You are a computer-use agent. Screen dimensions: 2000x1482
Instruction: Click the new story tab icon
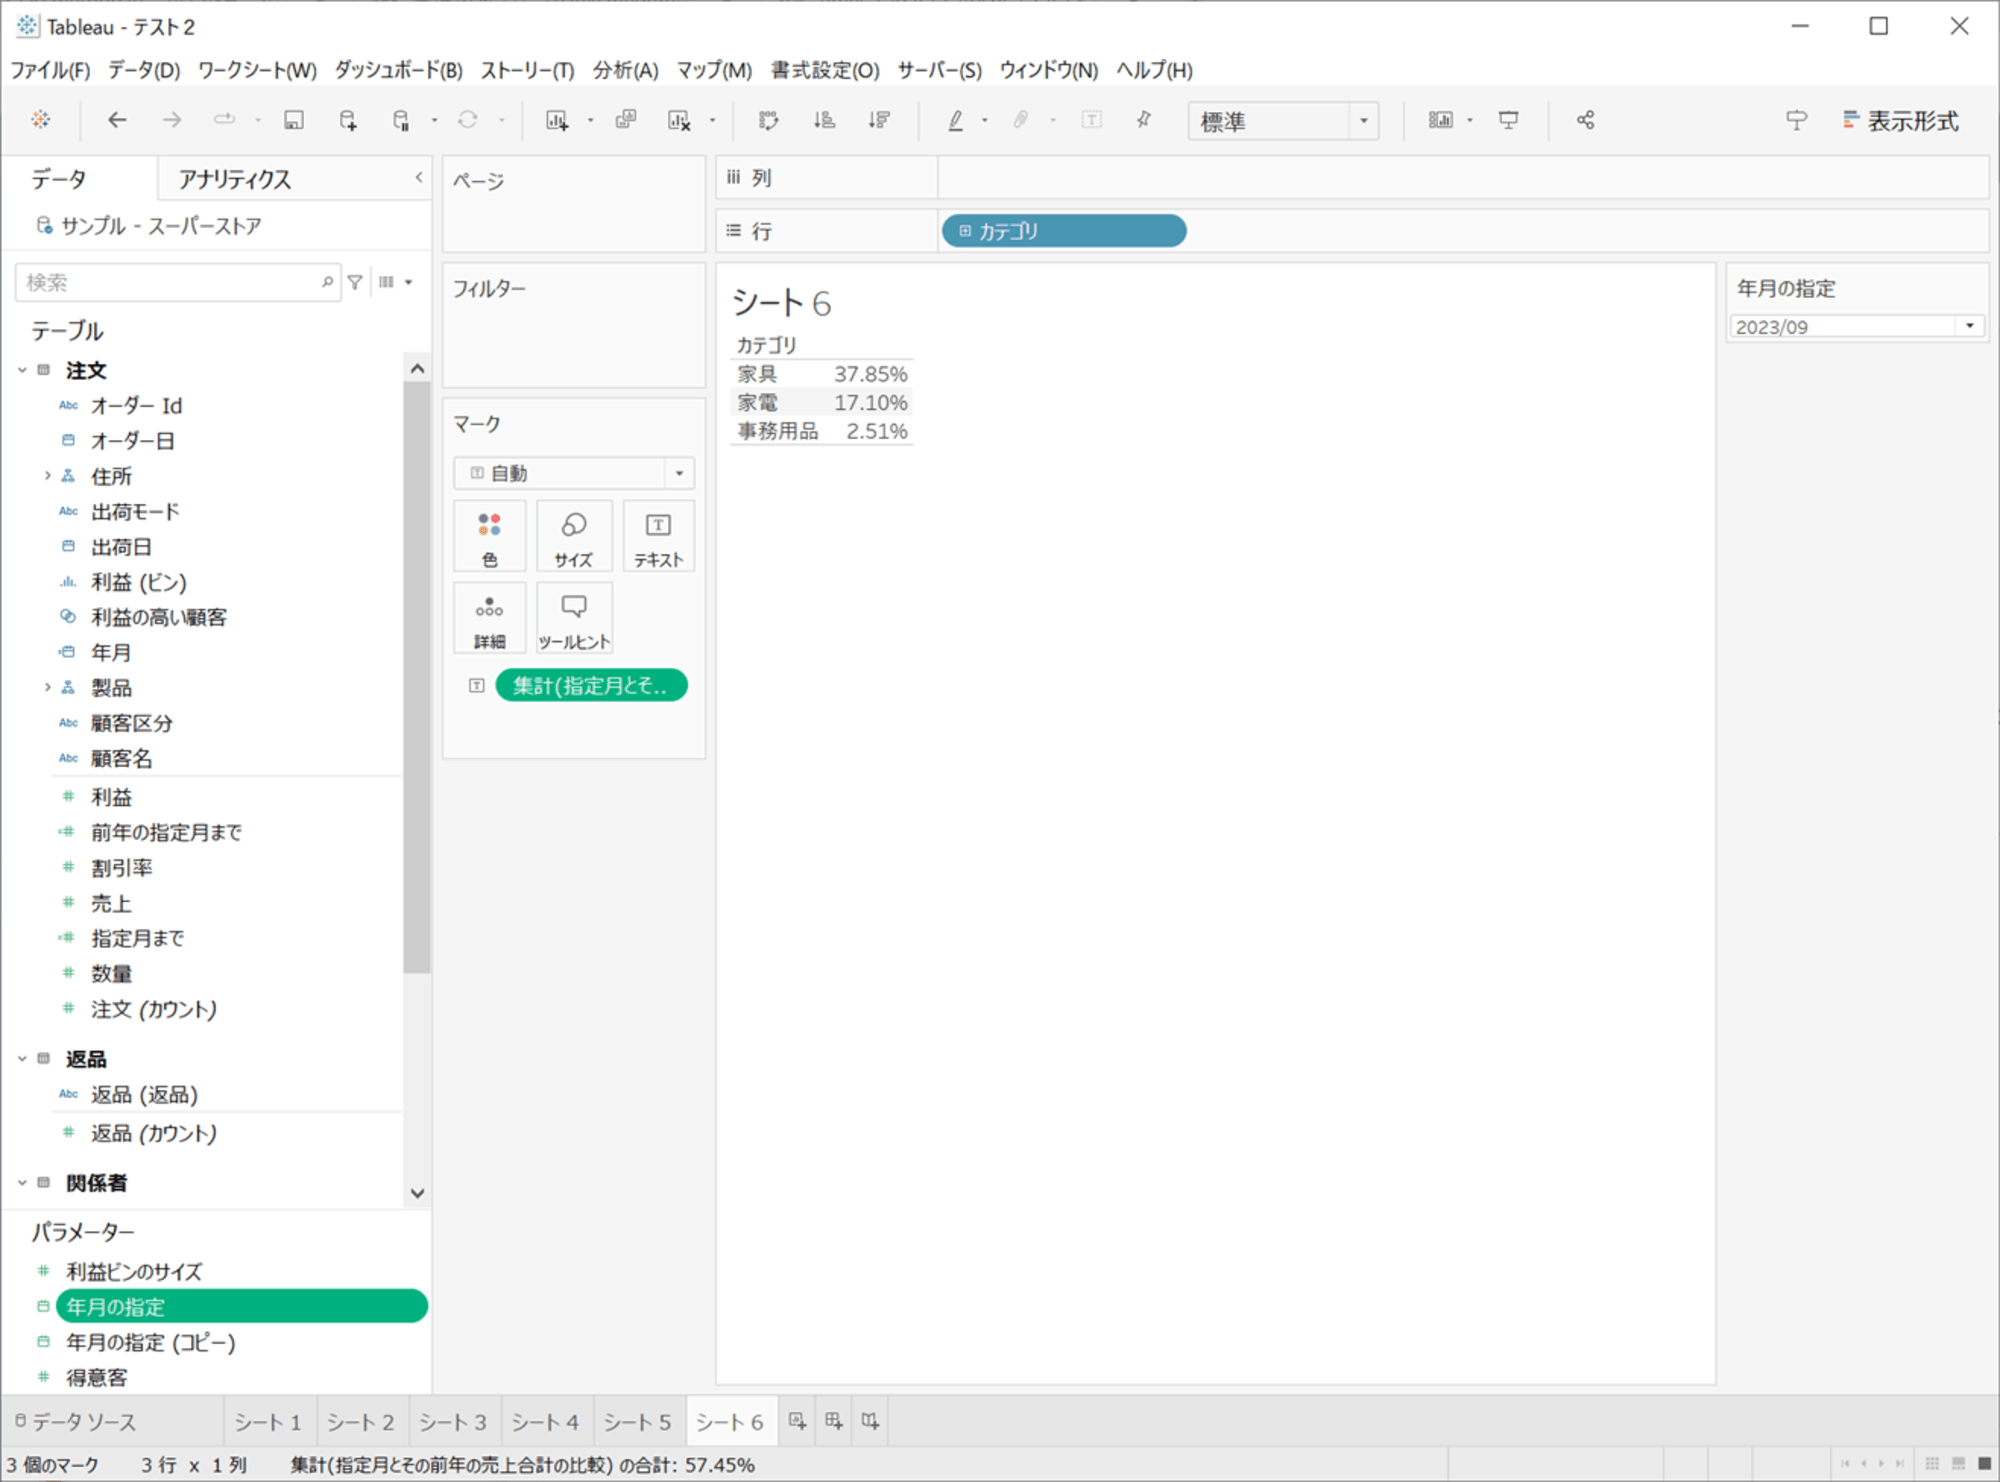871,1421
